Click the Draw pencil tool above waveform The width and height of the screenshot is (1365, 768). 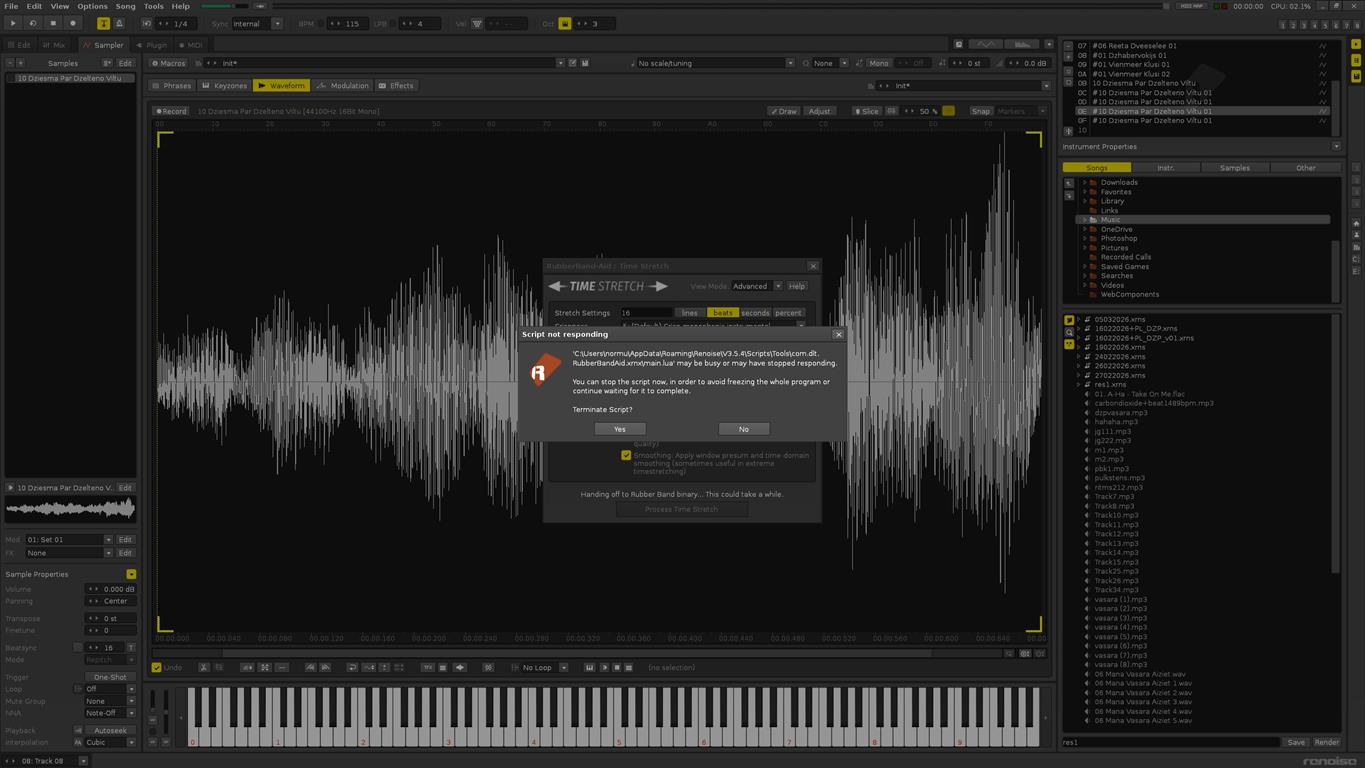tap(783, 111)
